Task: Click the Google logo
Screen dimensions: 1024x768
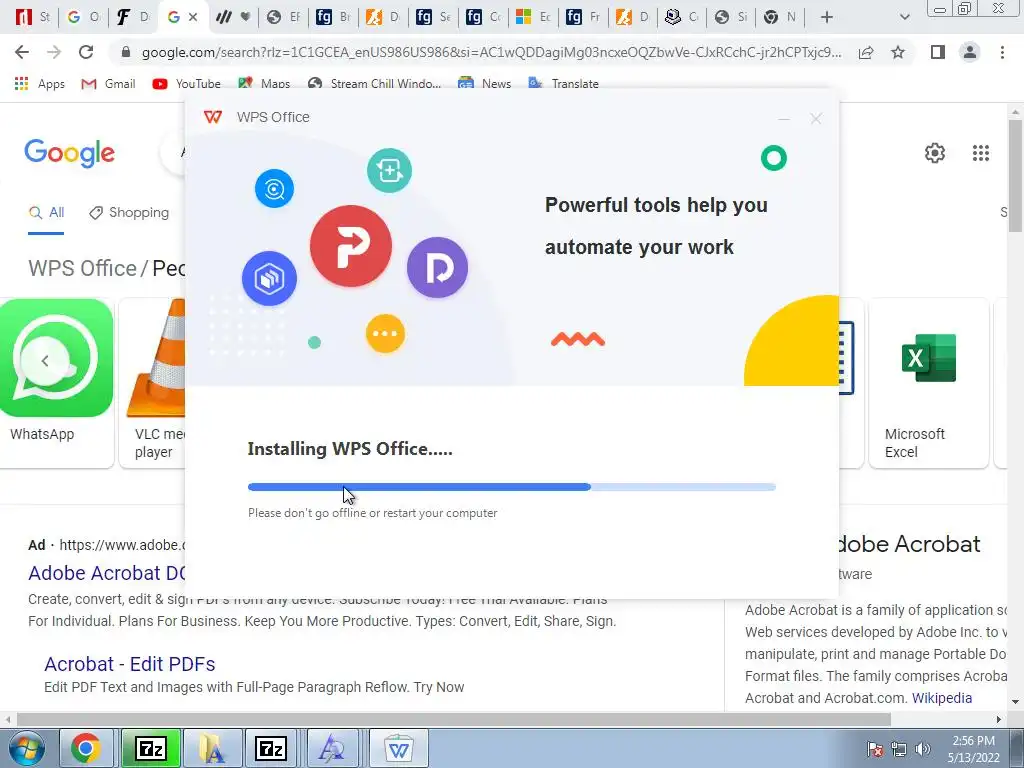Action: pos(69,153)
